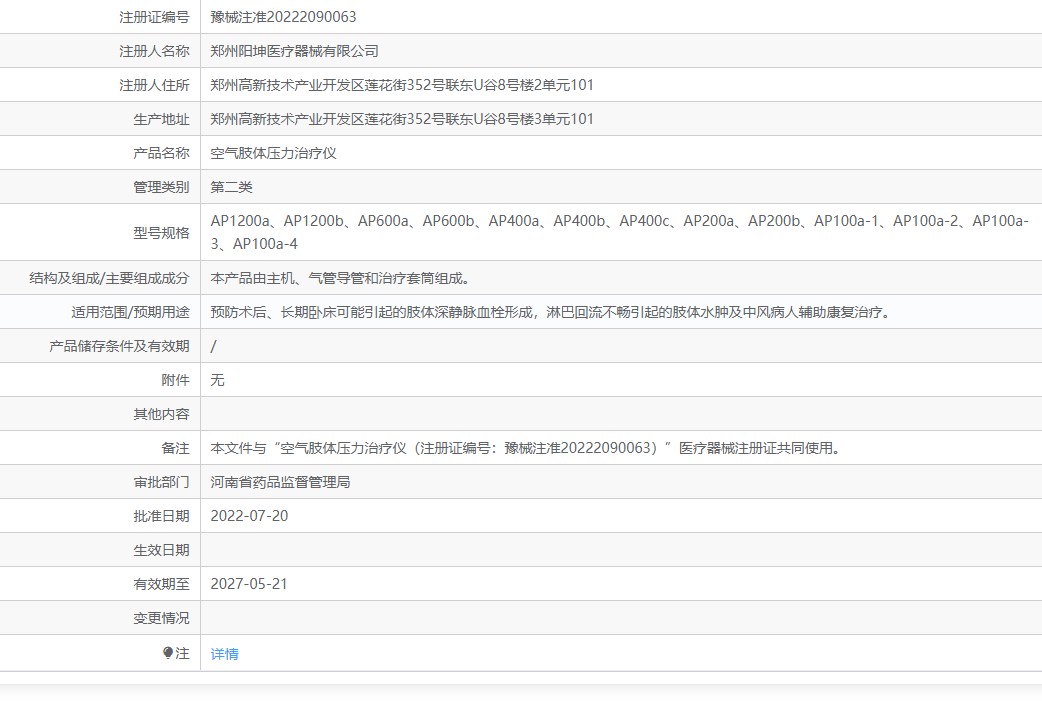1042x703 pixels.
Task: Click the 附件 label
Action: (175, 380)
